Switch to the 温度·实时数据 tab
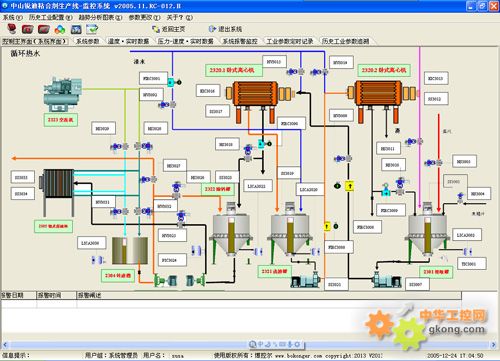 [x=128, y=41]
